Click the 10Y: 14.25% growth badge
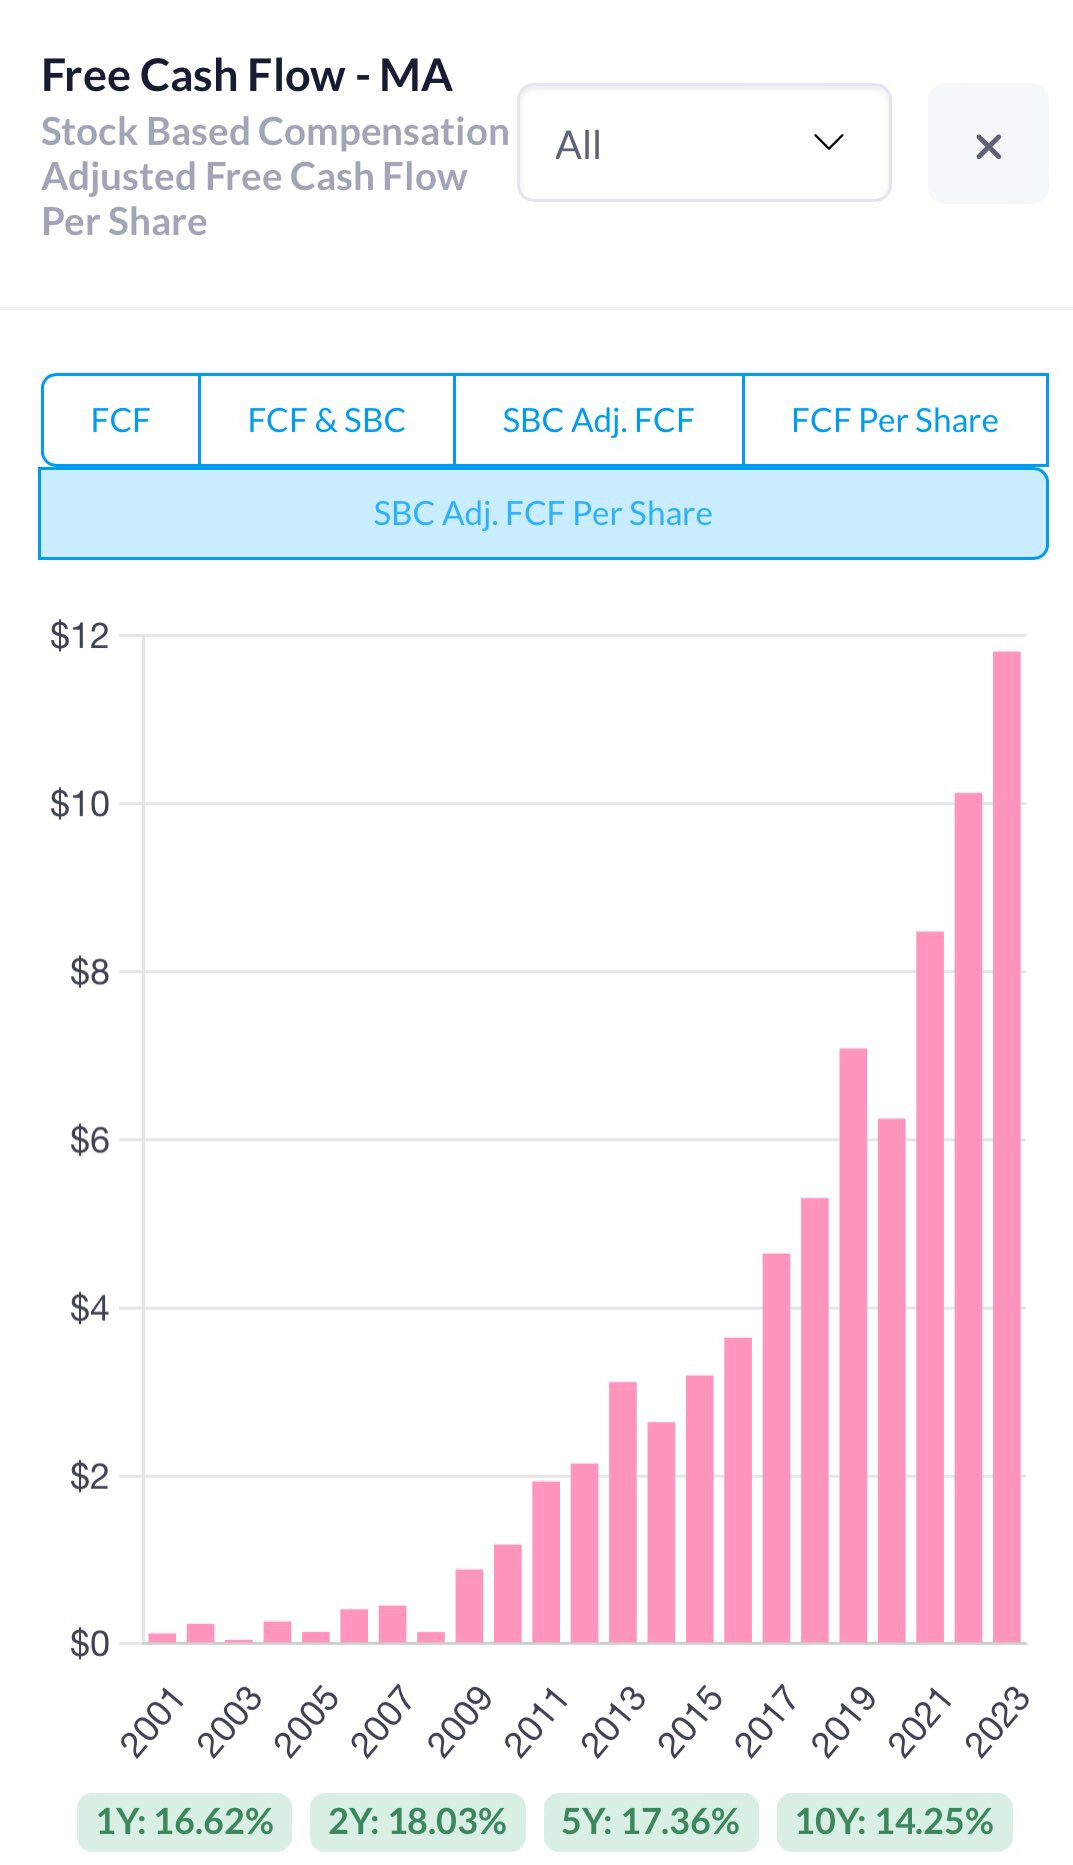The width and height of the screenshot is (1073, 1865). coord(894,1821)
